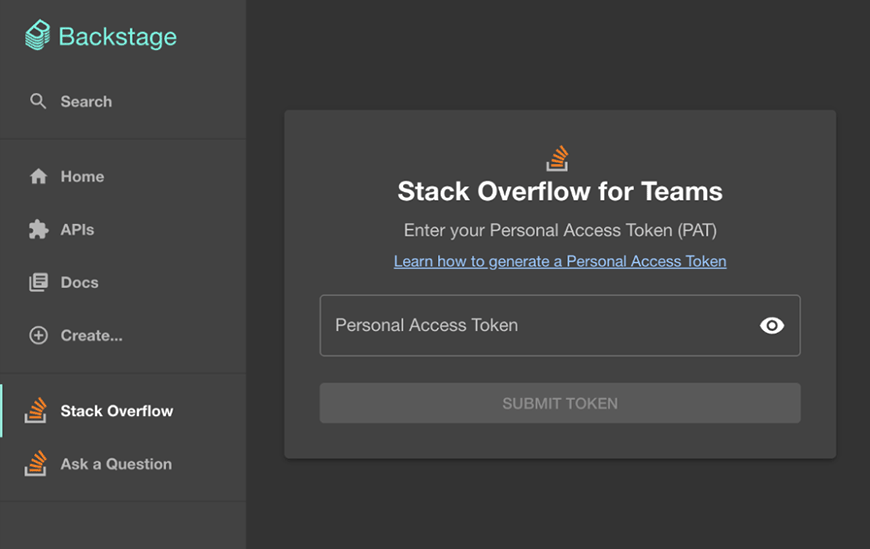This screenshot has height=549, width=870.
Task: Click the Ask a Question icon
Action: [x=36, y=463]
